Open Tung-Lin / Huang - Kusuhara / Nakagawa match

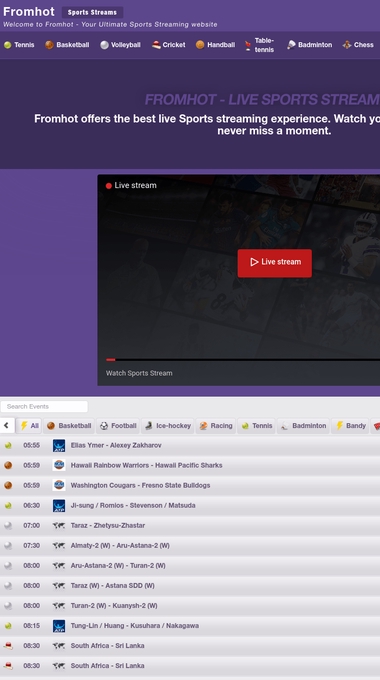click(x=135, y=626)
